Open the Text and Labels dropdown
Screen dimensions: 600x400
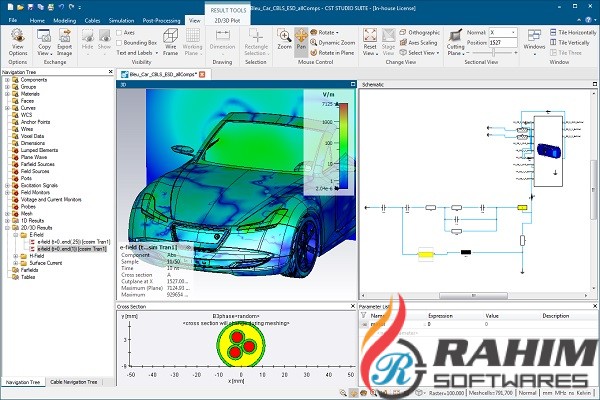coord(137,53)
